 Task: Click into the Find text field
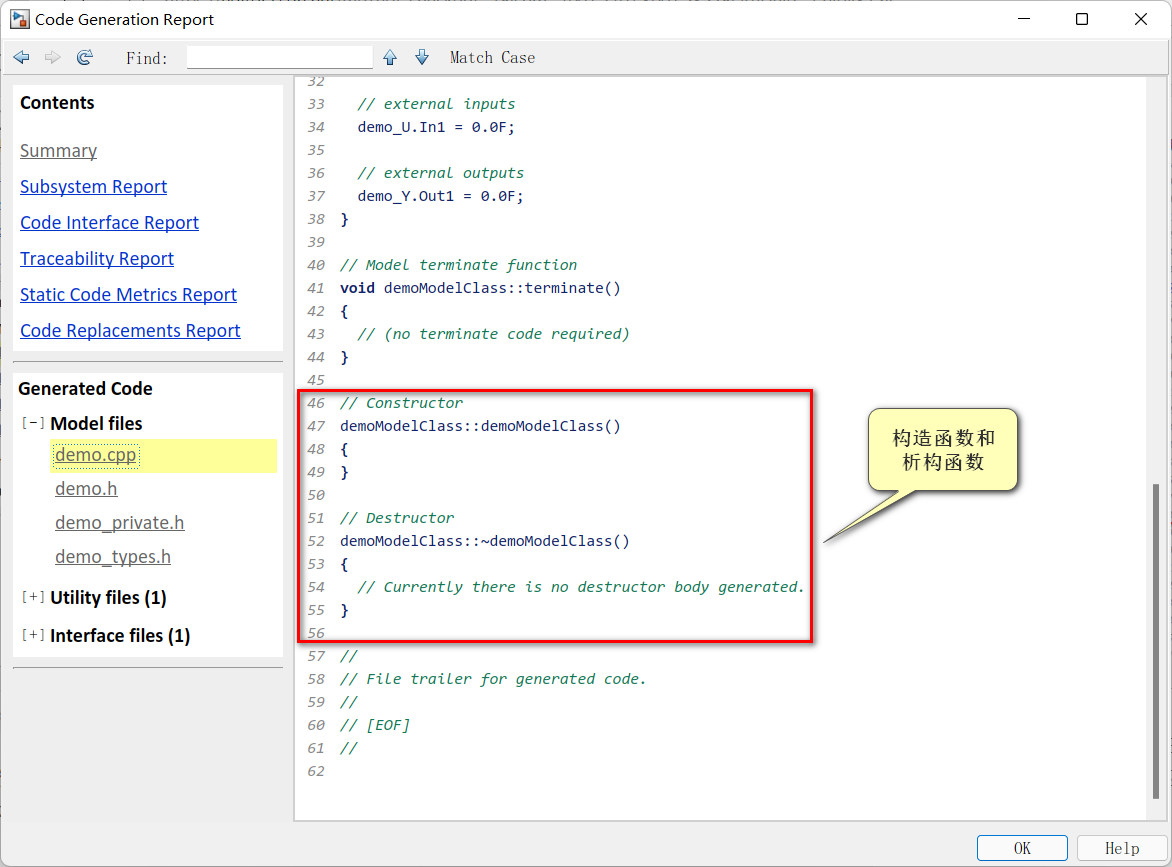click(280, 58)
